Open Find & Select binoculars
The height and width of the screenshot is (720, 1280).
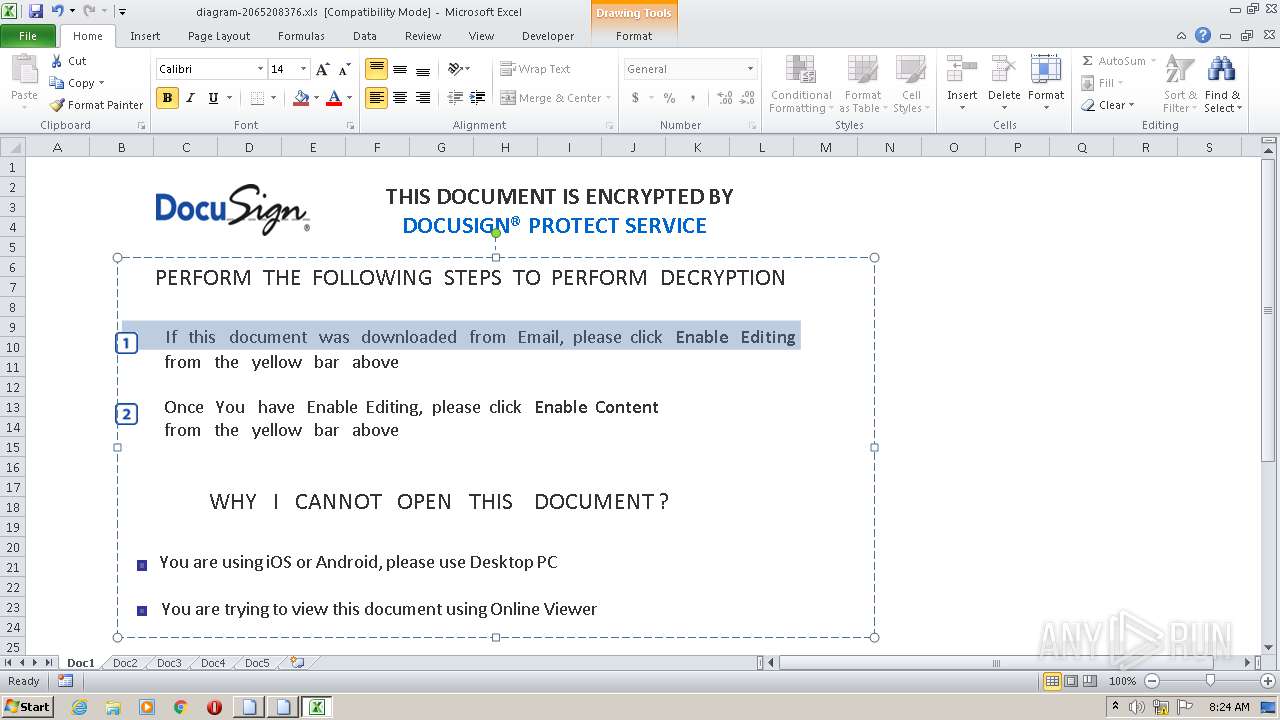coord(1221,84)
